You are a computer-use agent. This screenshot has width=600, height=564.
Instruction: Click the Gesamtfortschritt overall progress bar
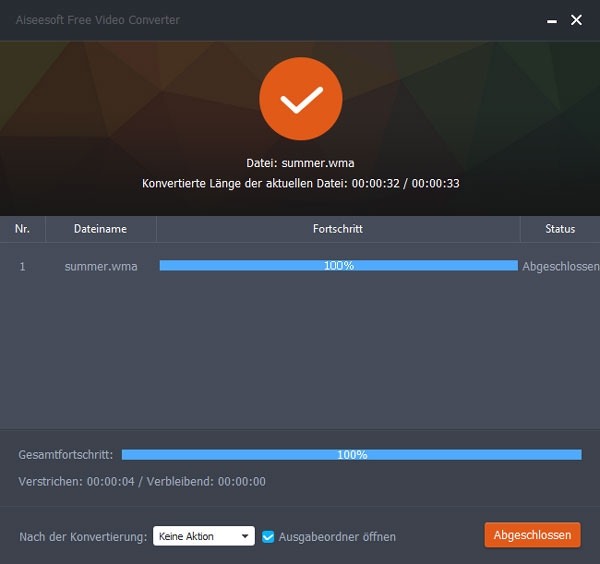coord(351,455)
